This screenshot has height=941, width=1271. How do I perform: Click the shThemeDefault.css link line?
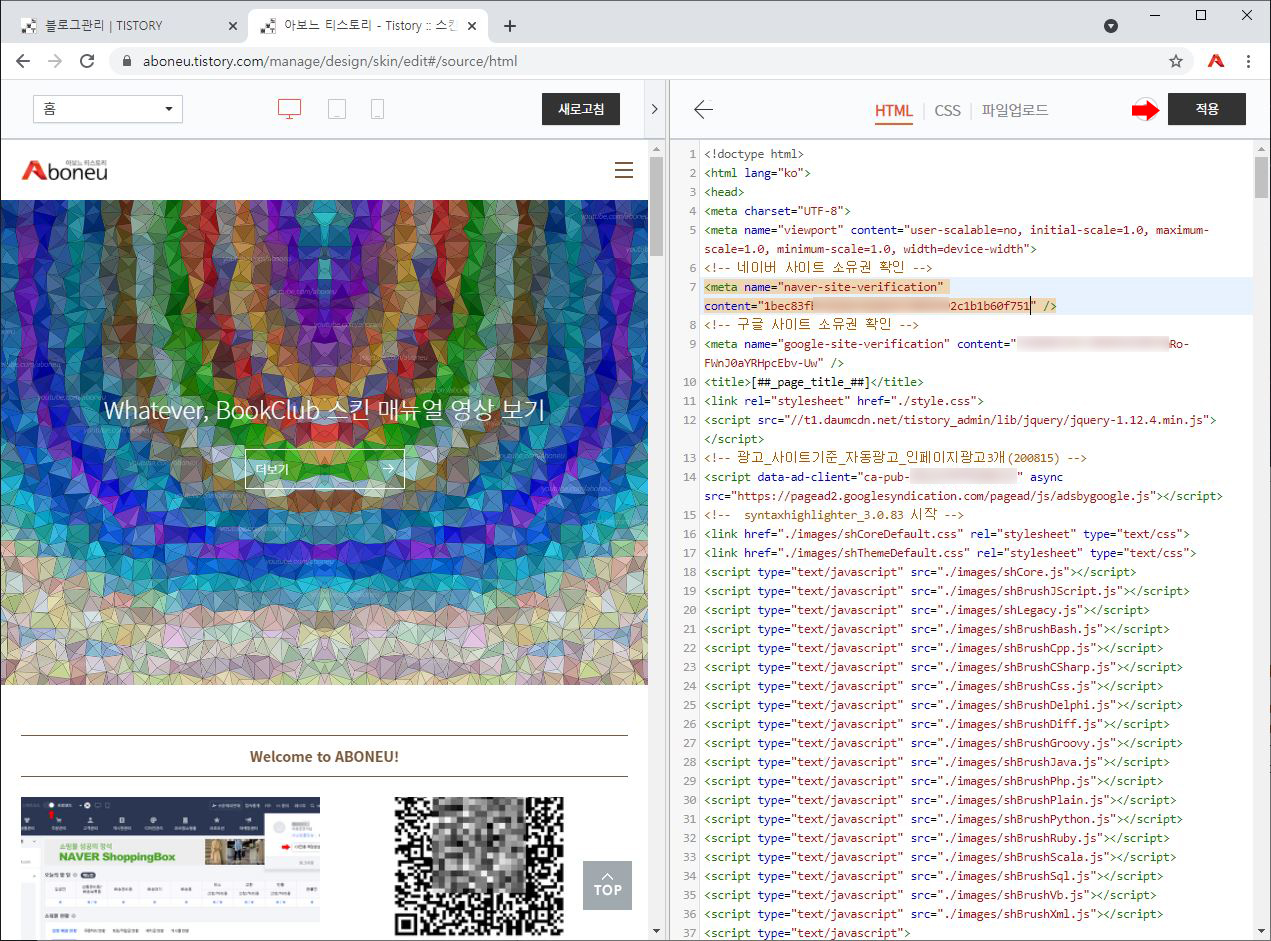tap(950, 553)
